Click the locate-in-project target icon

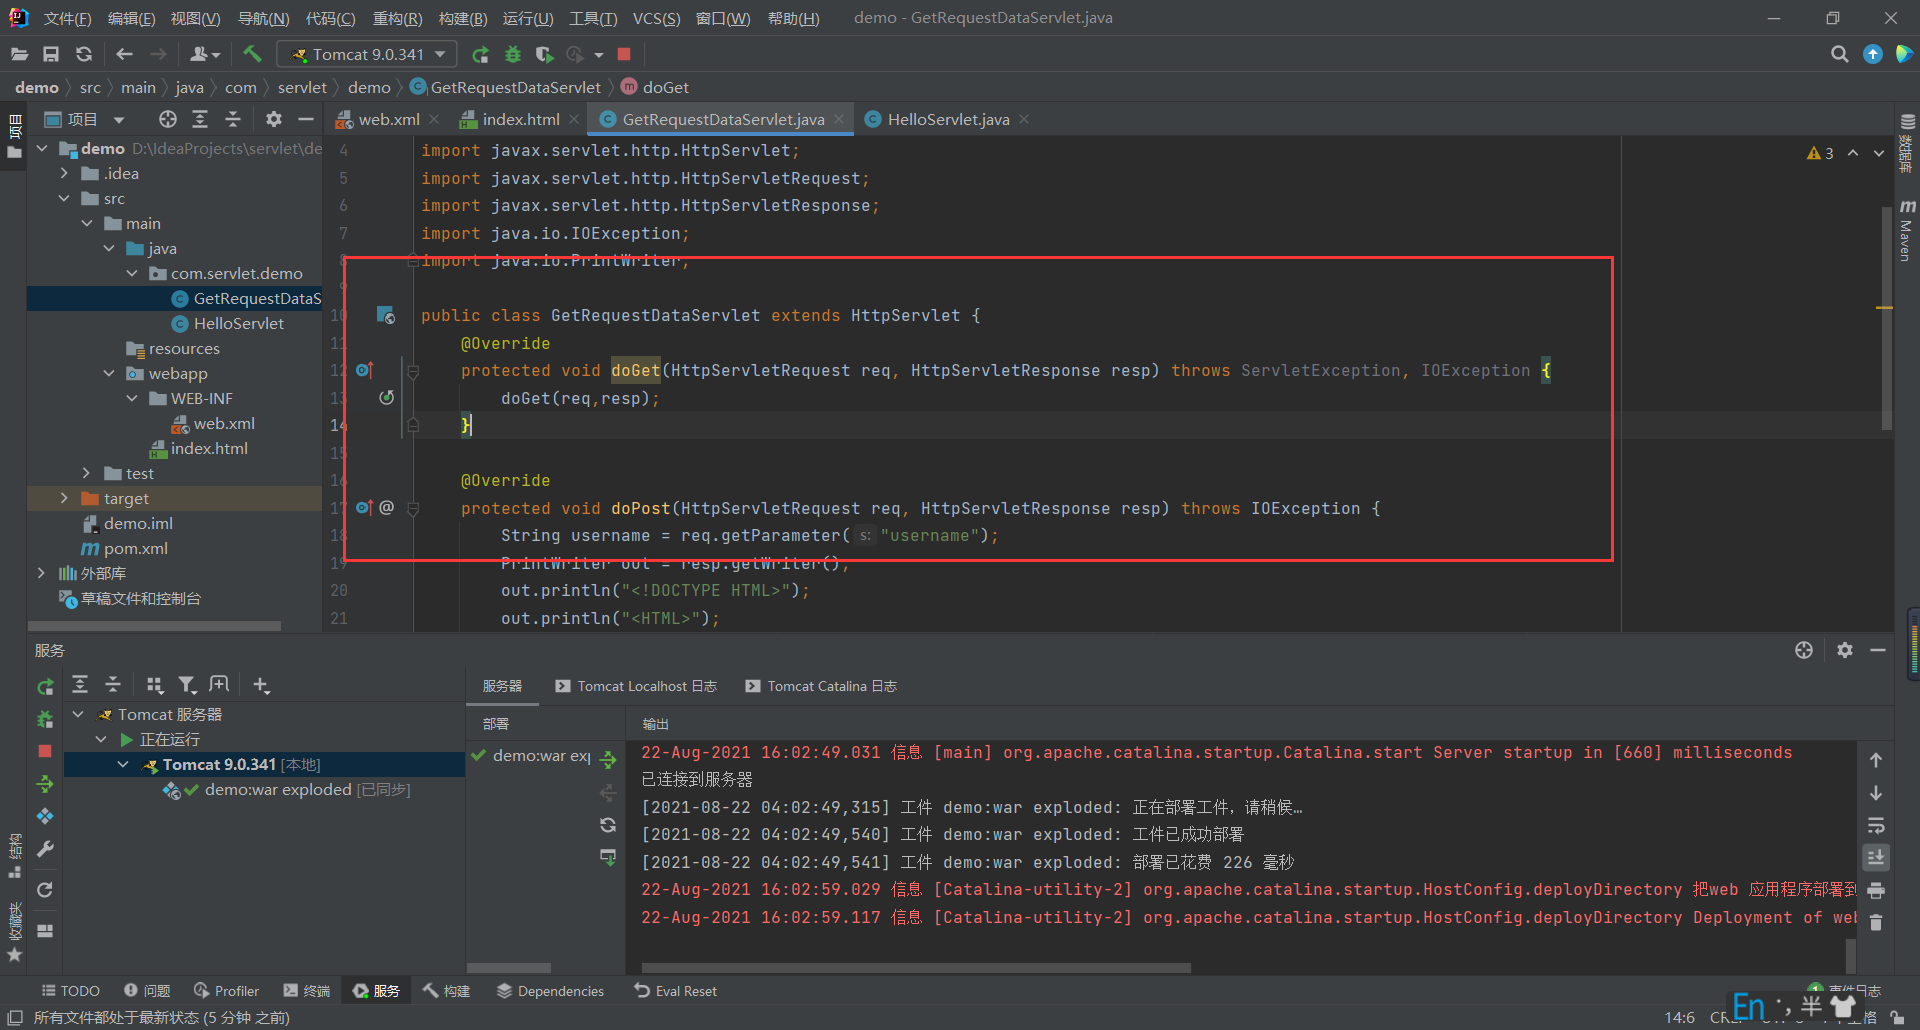(x=168, y=119)
